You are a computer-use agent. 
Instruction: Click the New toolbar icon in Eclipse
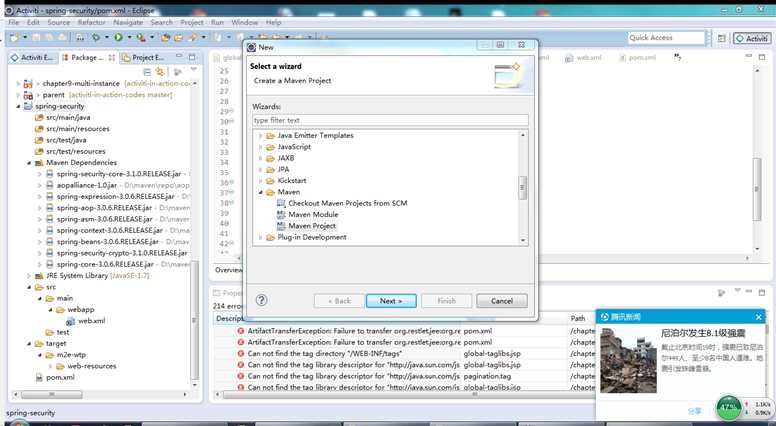point(14,38)
